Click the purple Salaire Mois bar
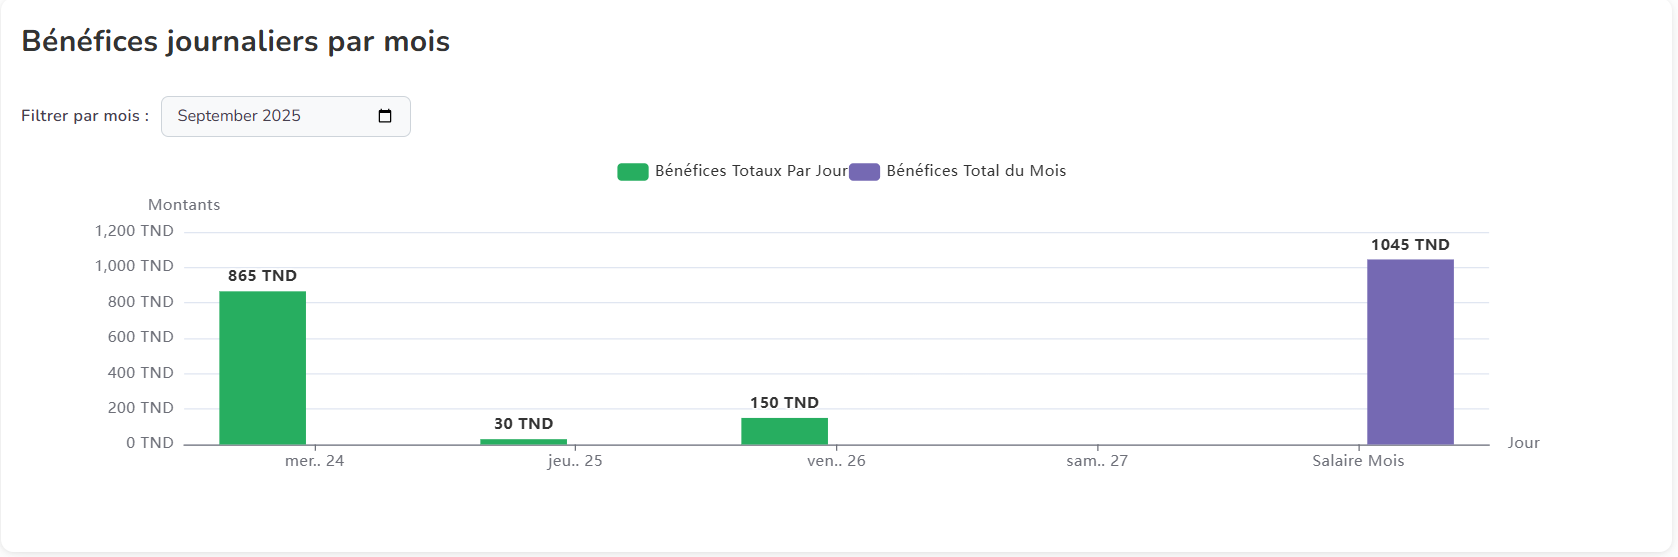The width and height of the screenshot is (1678, 557). [1410, 352]
